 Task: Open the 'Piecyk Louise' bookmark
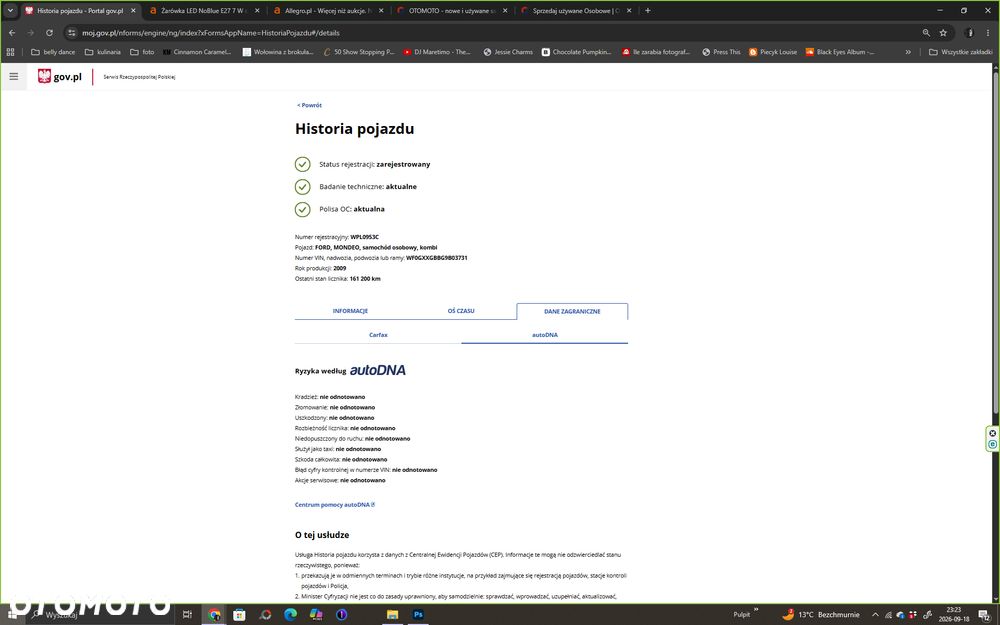pos(773,52)
